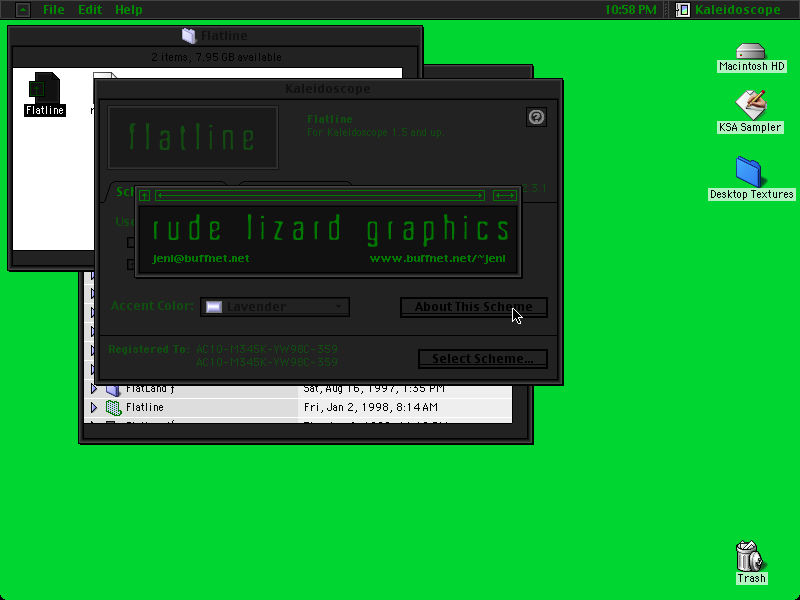Click the '2 items, 7.95 GB available' info text
800x600 pixels.
[x=216, y=57]
